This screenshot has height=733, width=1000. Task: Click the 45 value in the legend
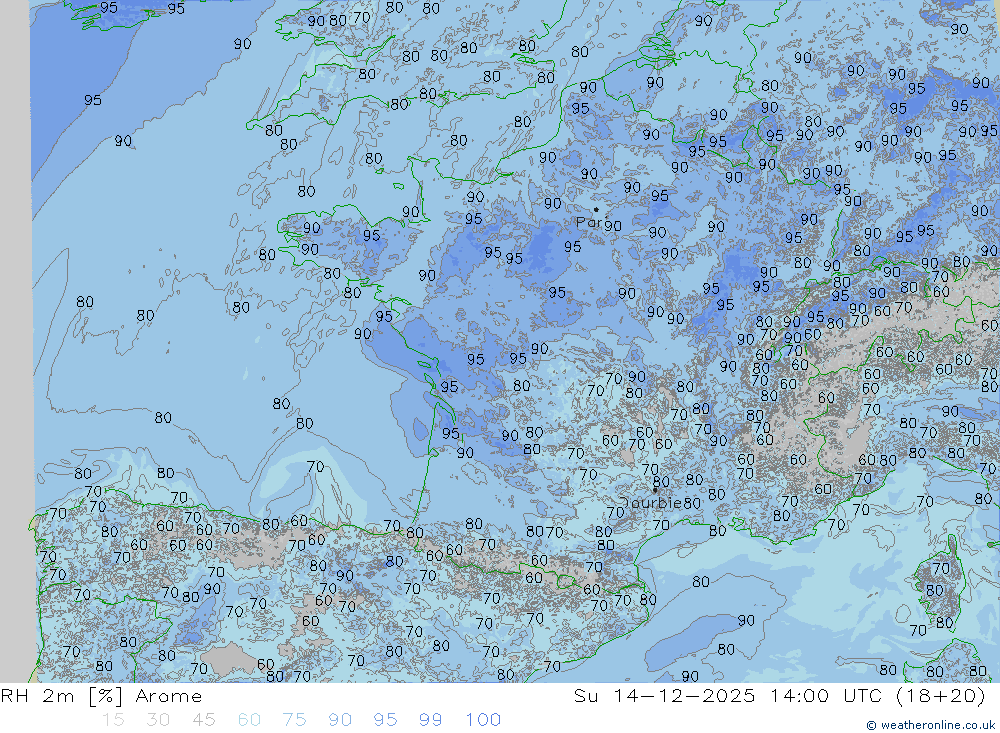point(203,720)
